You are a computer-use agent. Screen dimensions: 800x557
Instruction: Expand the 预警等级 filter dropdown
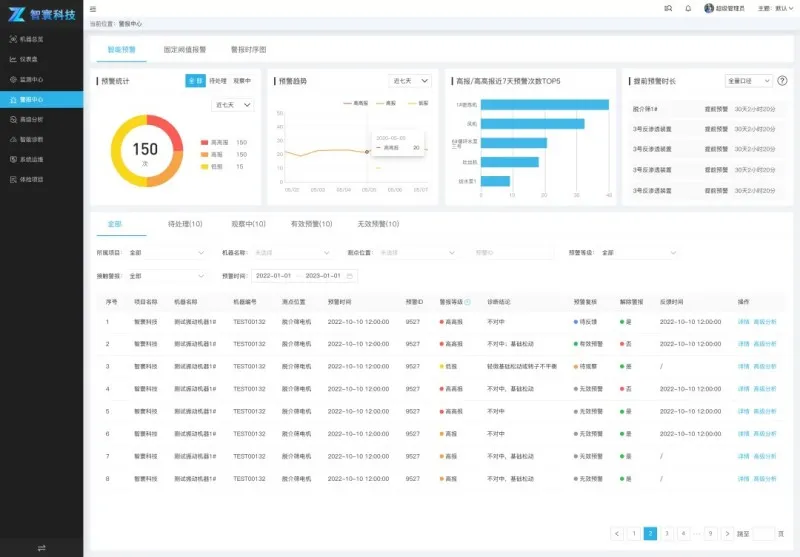632,253
